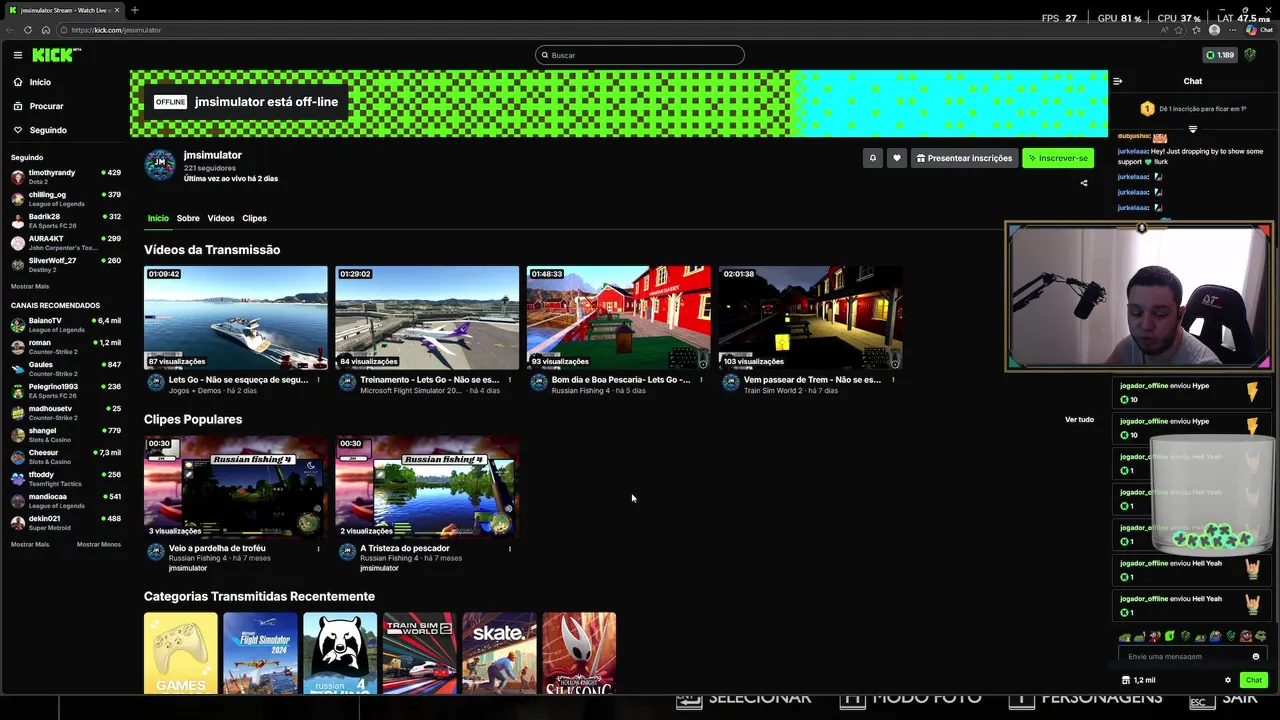1280x720 pixels.
Task: Select the Início channel tab
Action: (158, 218)
